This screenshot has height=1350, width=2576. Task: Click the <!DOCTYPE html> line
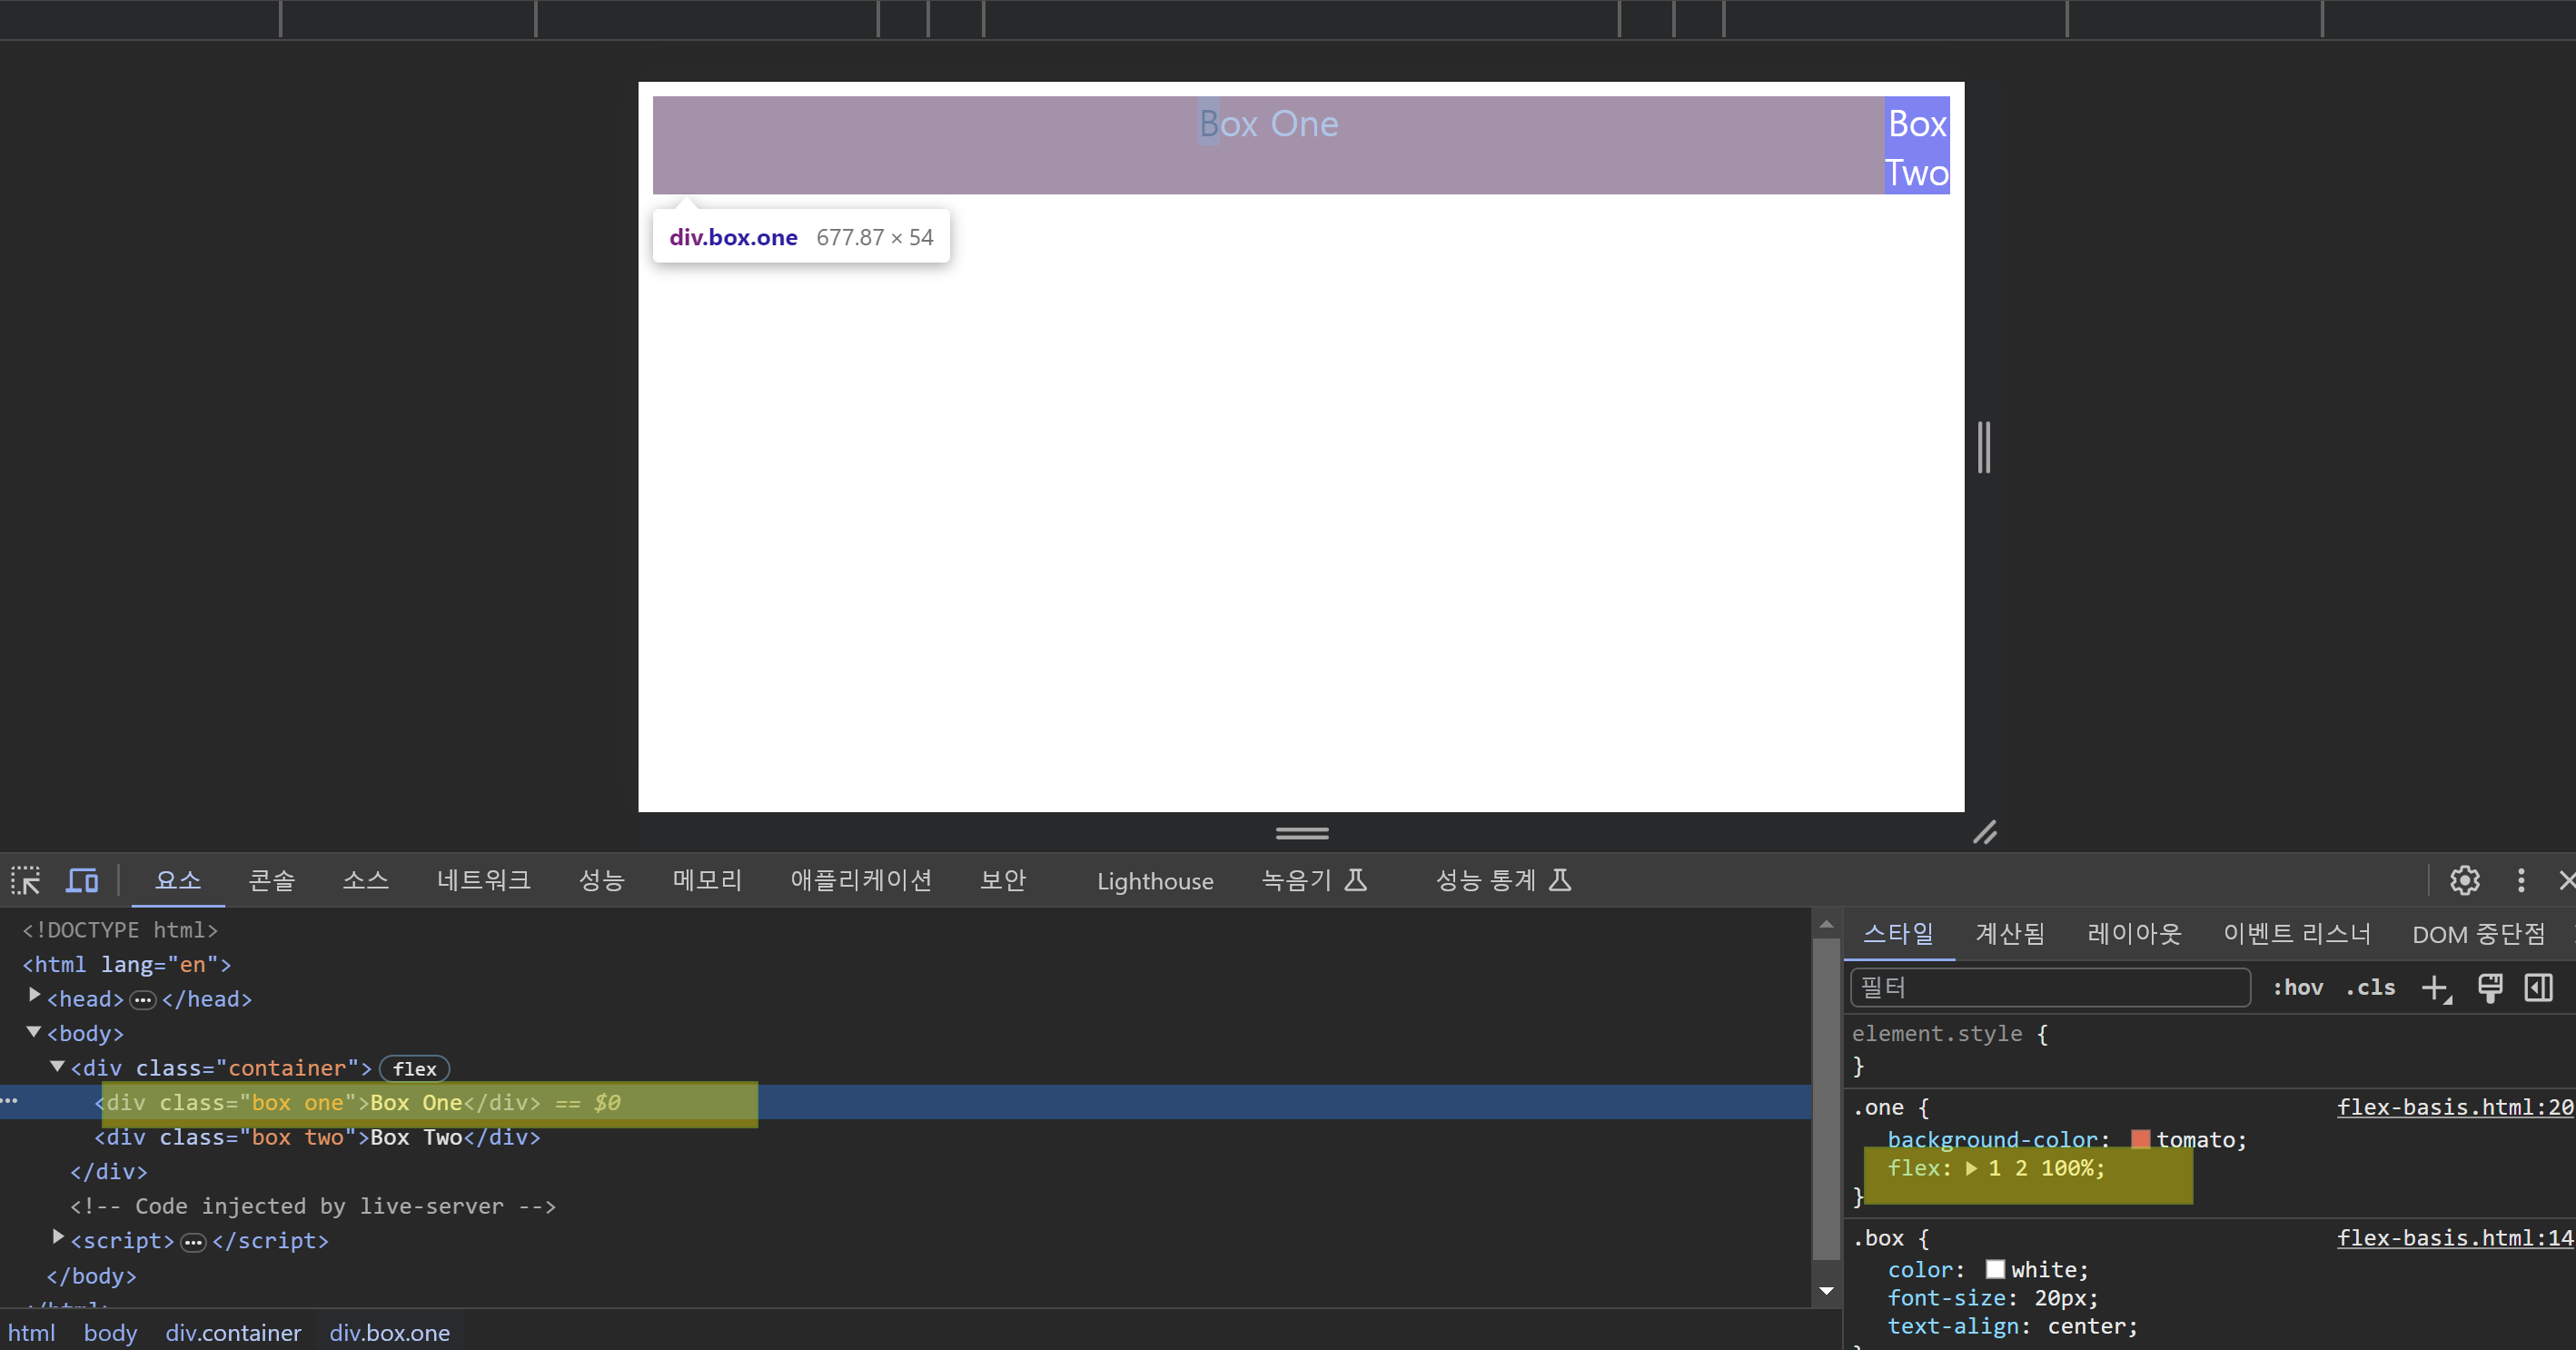[x=120, y=930]
